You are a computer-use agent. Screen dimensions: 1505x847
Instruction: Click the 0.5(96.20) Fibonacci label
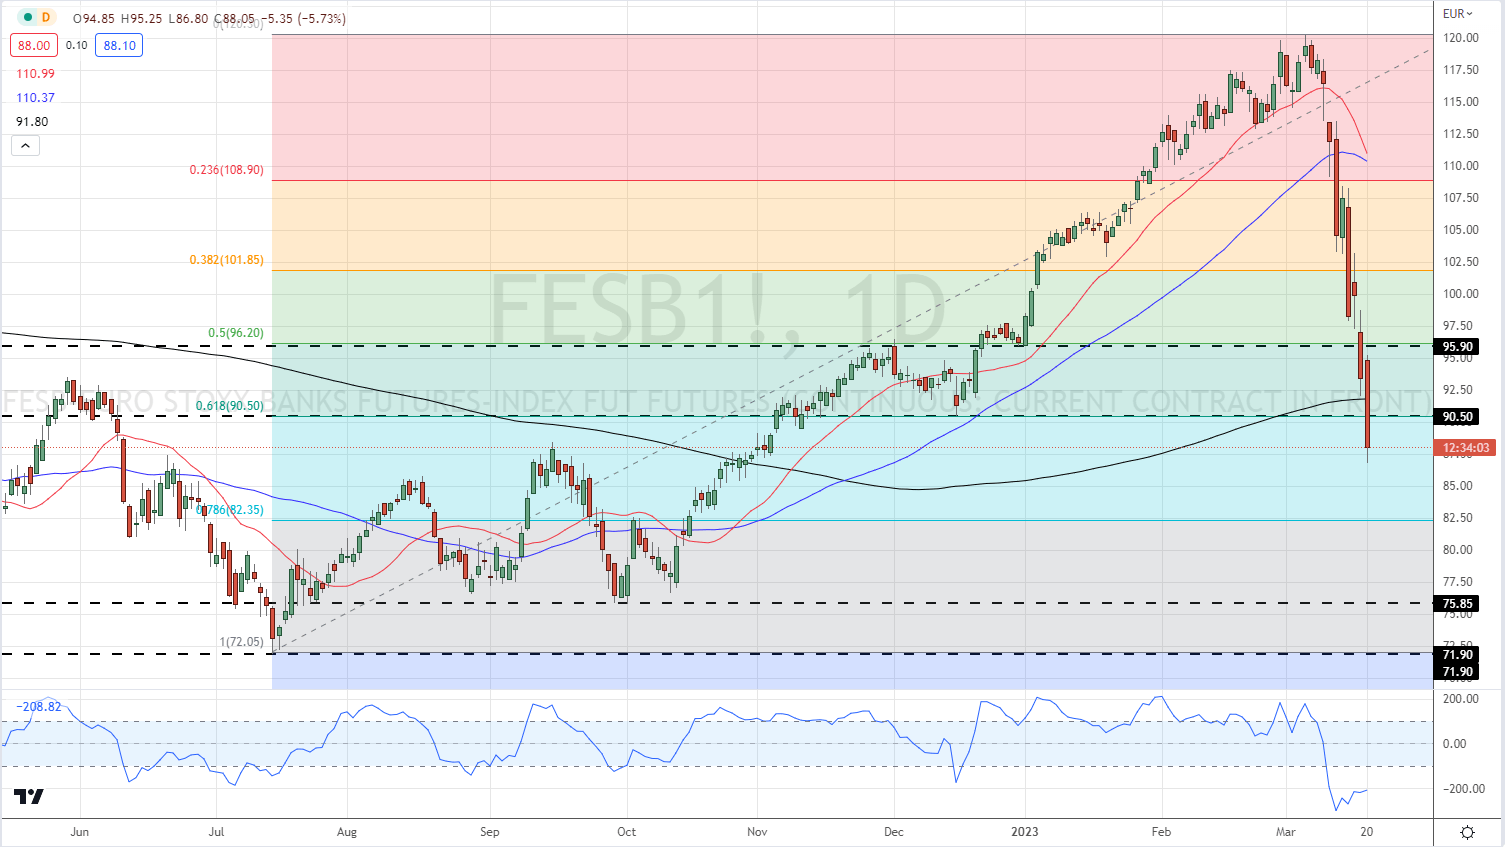[x=236, y=333]
